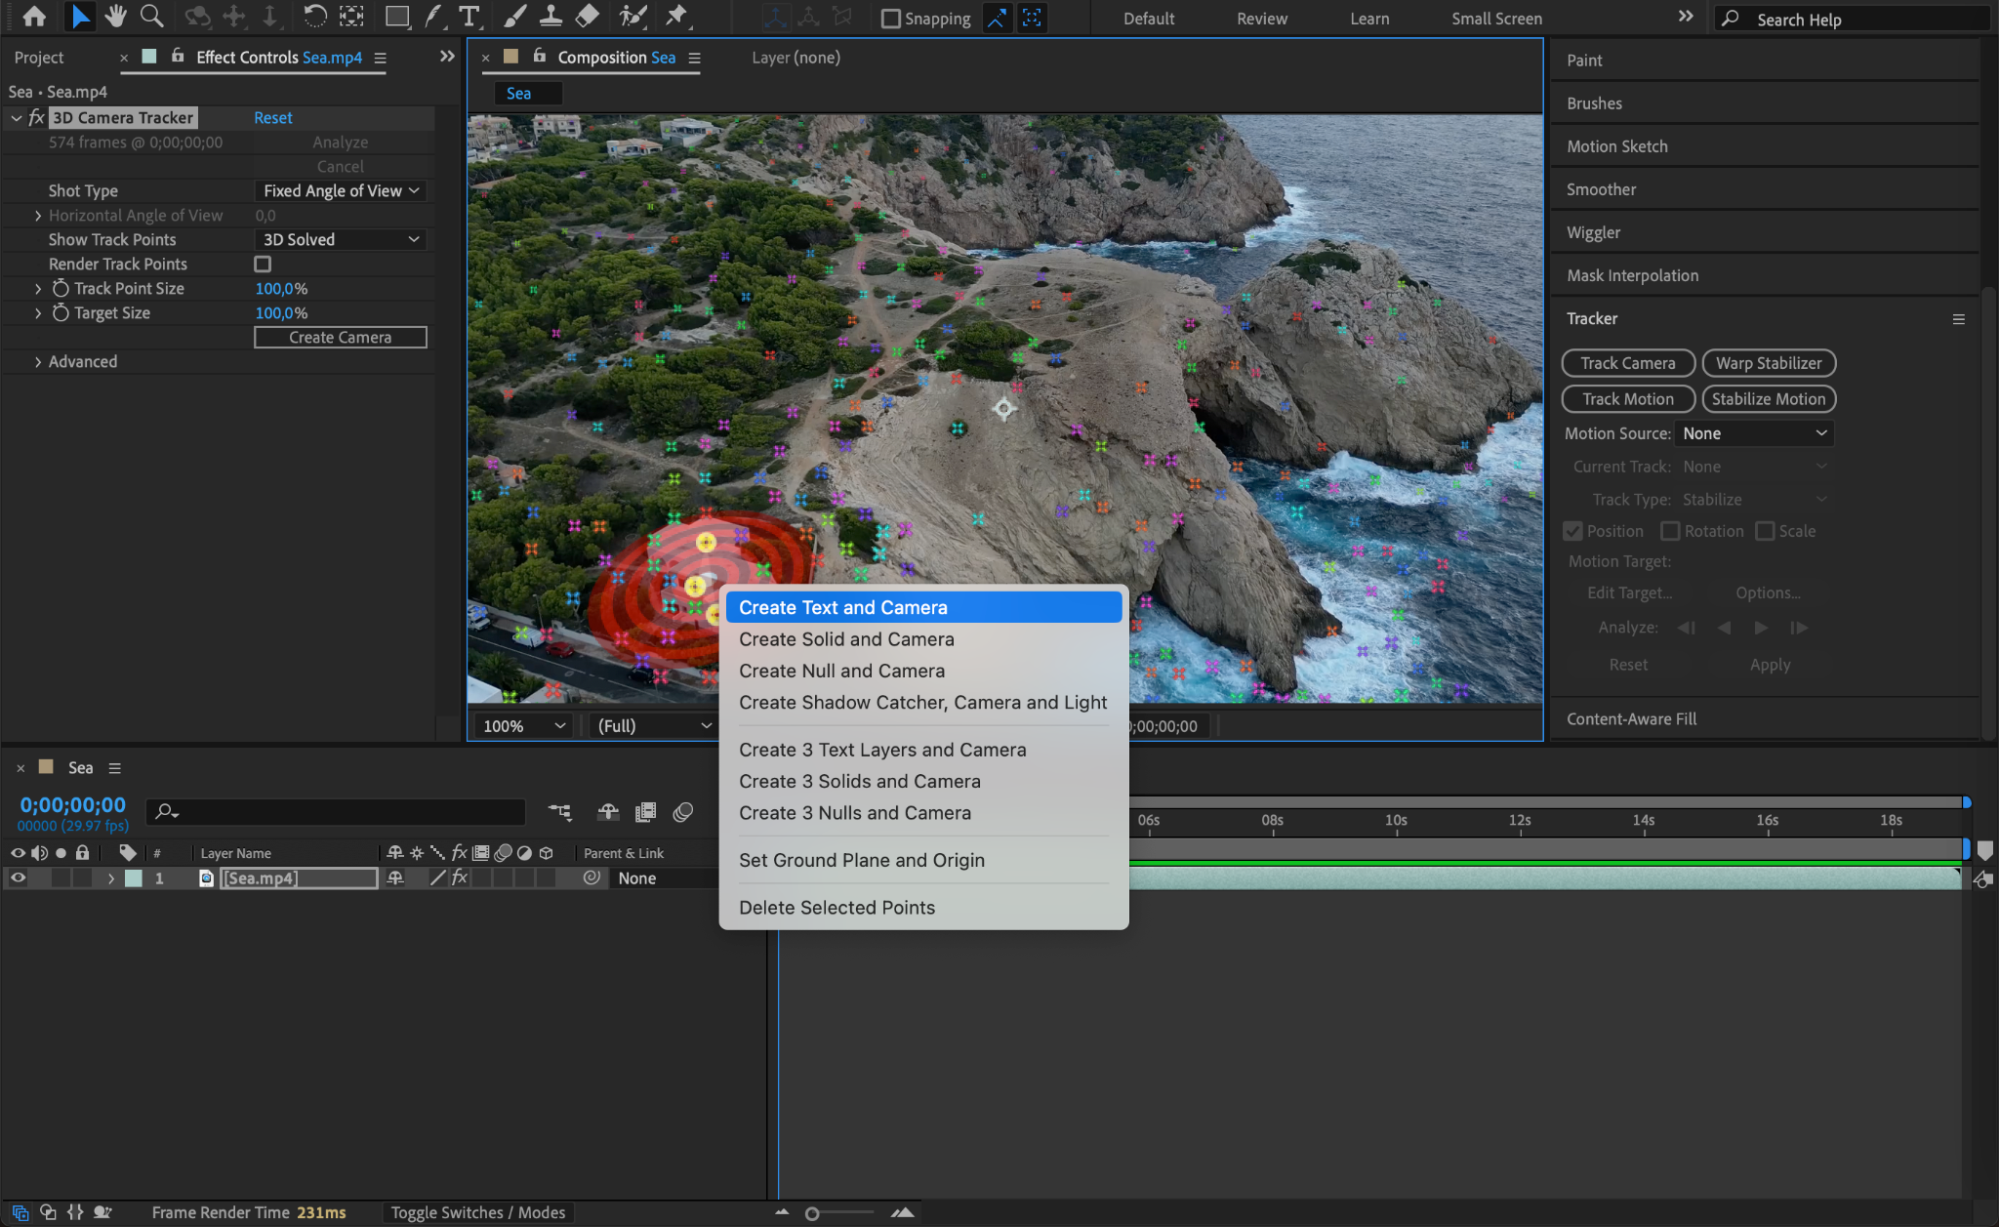Select the Eraser tool
Screen dimensions: 1999x1227
(588, 16)
